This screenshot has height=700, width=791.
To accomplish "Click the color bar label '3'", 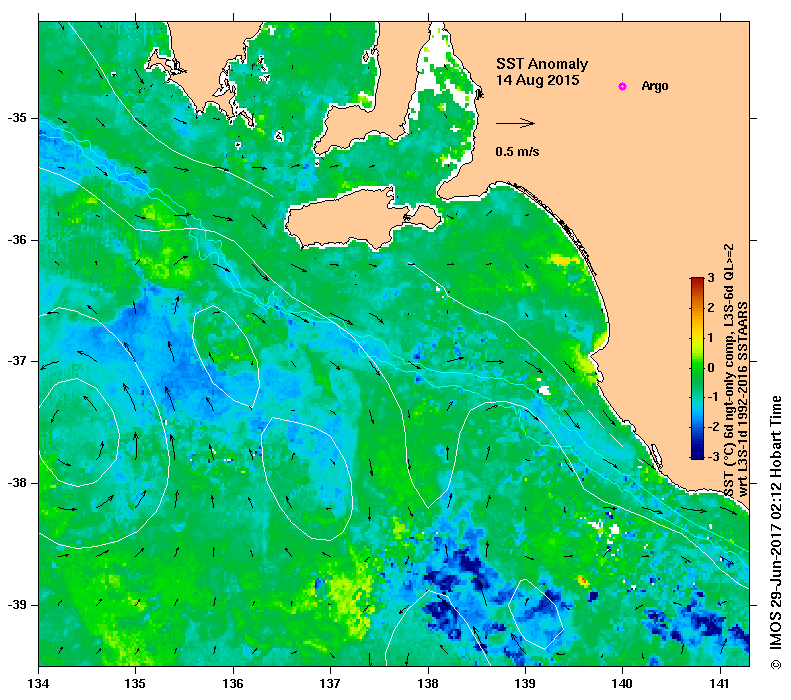I will [x=711, y=278].
